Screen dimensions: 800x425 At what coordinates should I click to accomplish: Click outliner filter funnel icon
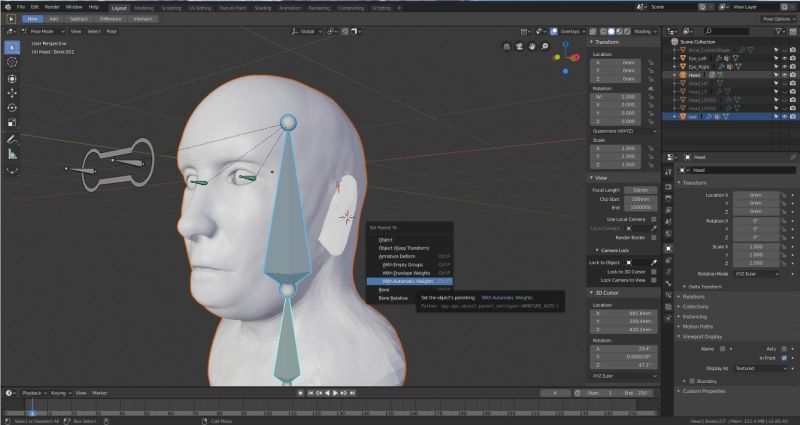point(779,32)
